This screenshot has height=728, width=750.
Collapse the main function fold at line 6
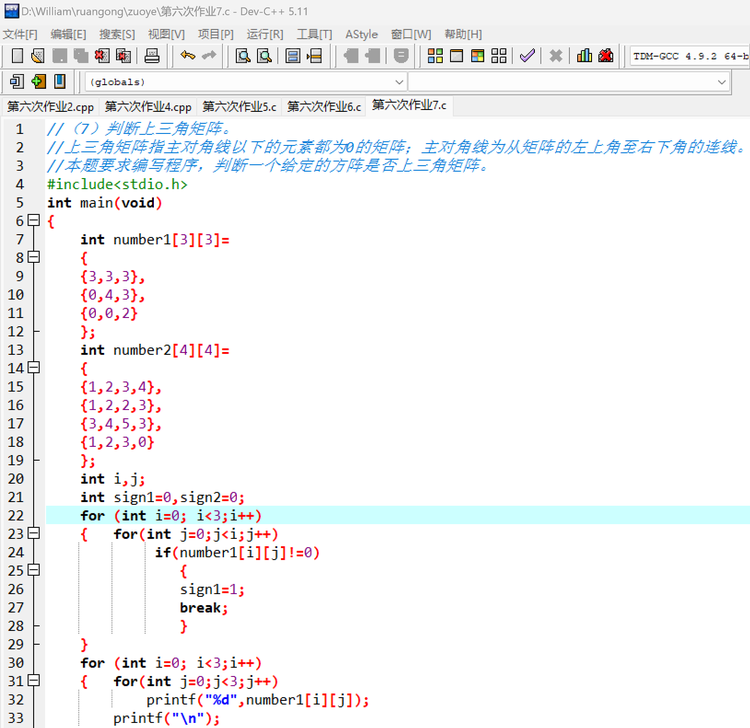[33, 220]
